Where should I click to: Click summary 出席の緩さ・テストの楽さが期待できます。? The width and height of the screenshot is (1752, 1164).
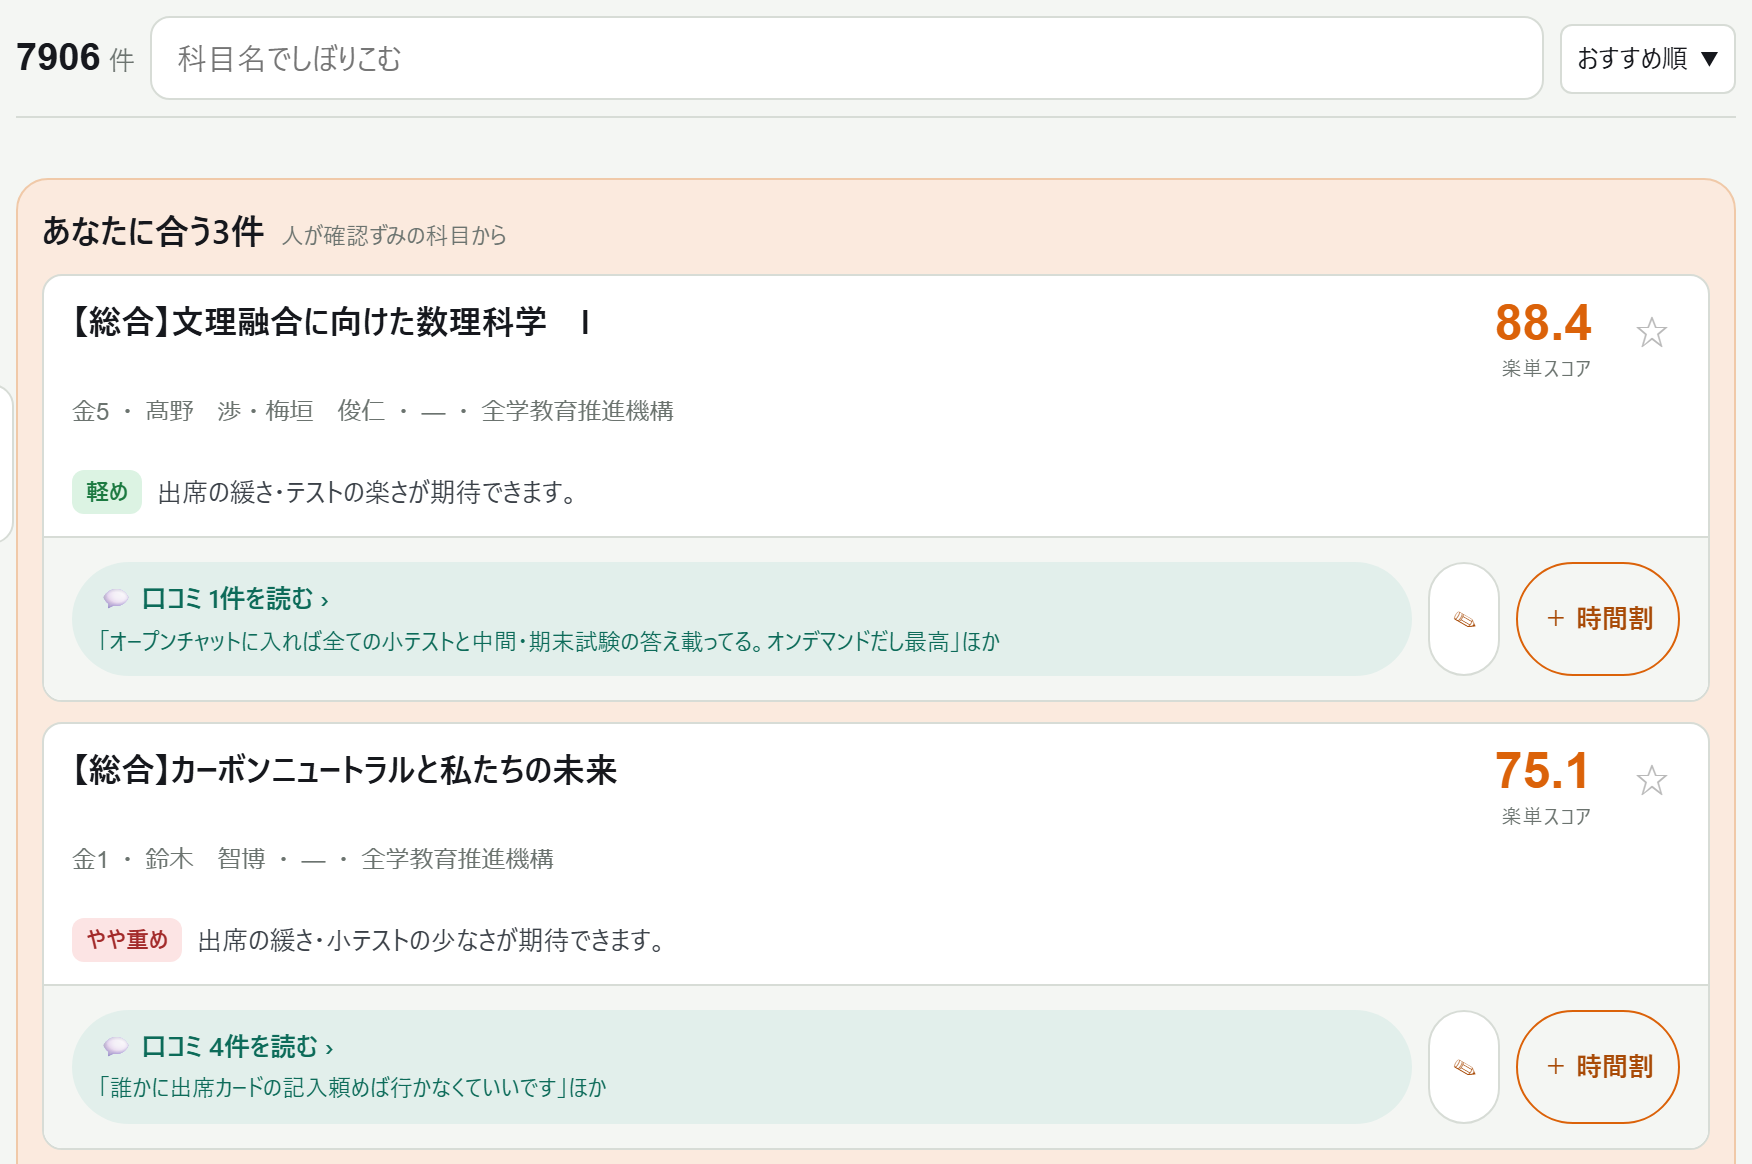367,493
